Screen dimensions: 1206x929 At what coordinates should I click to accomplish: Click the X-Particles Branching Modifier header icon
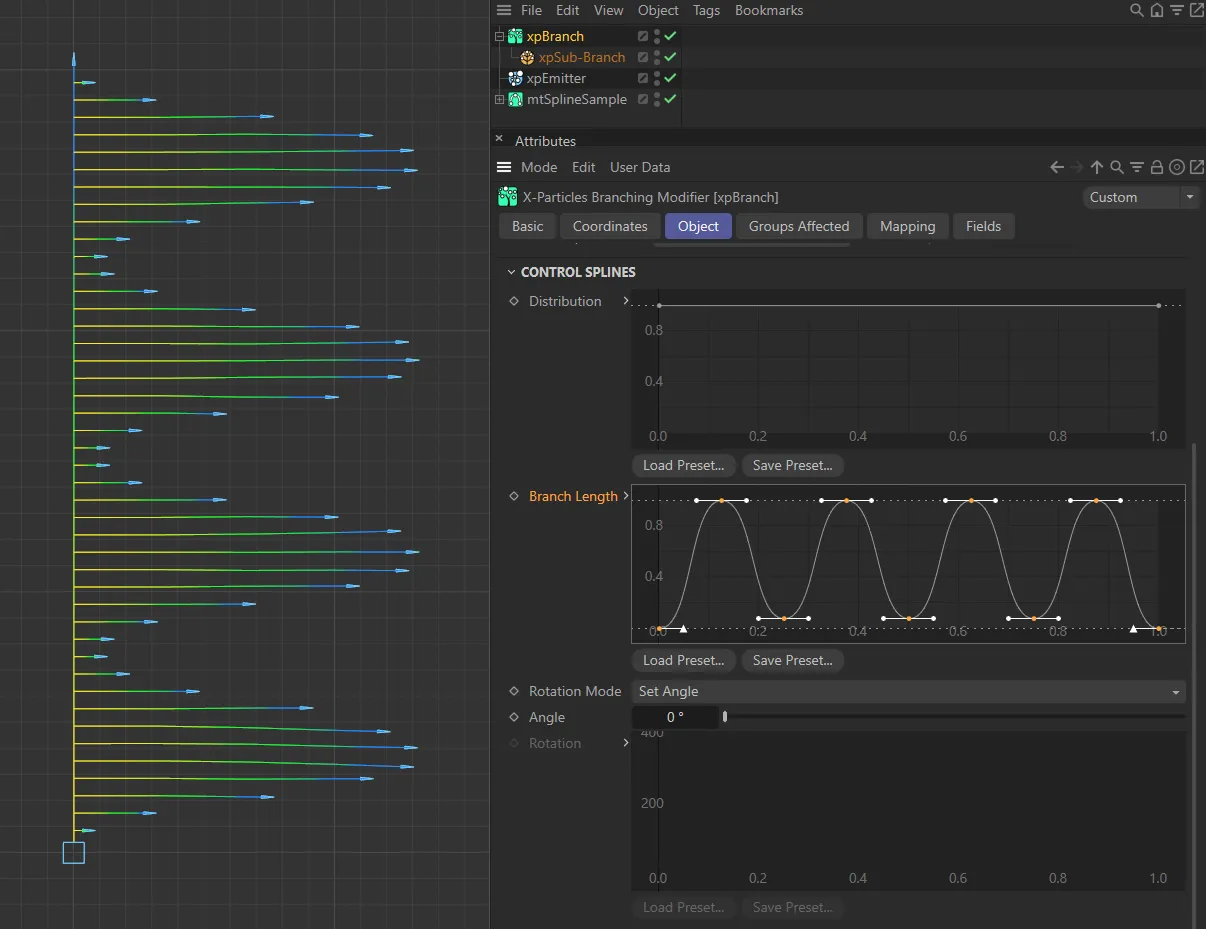tap(507, 197)
